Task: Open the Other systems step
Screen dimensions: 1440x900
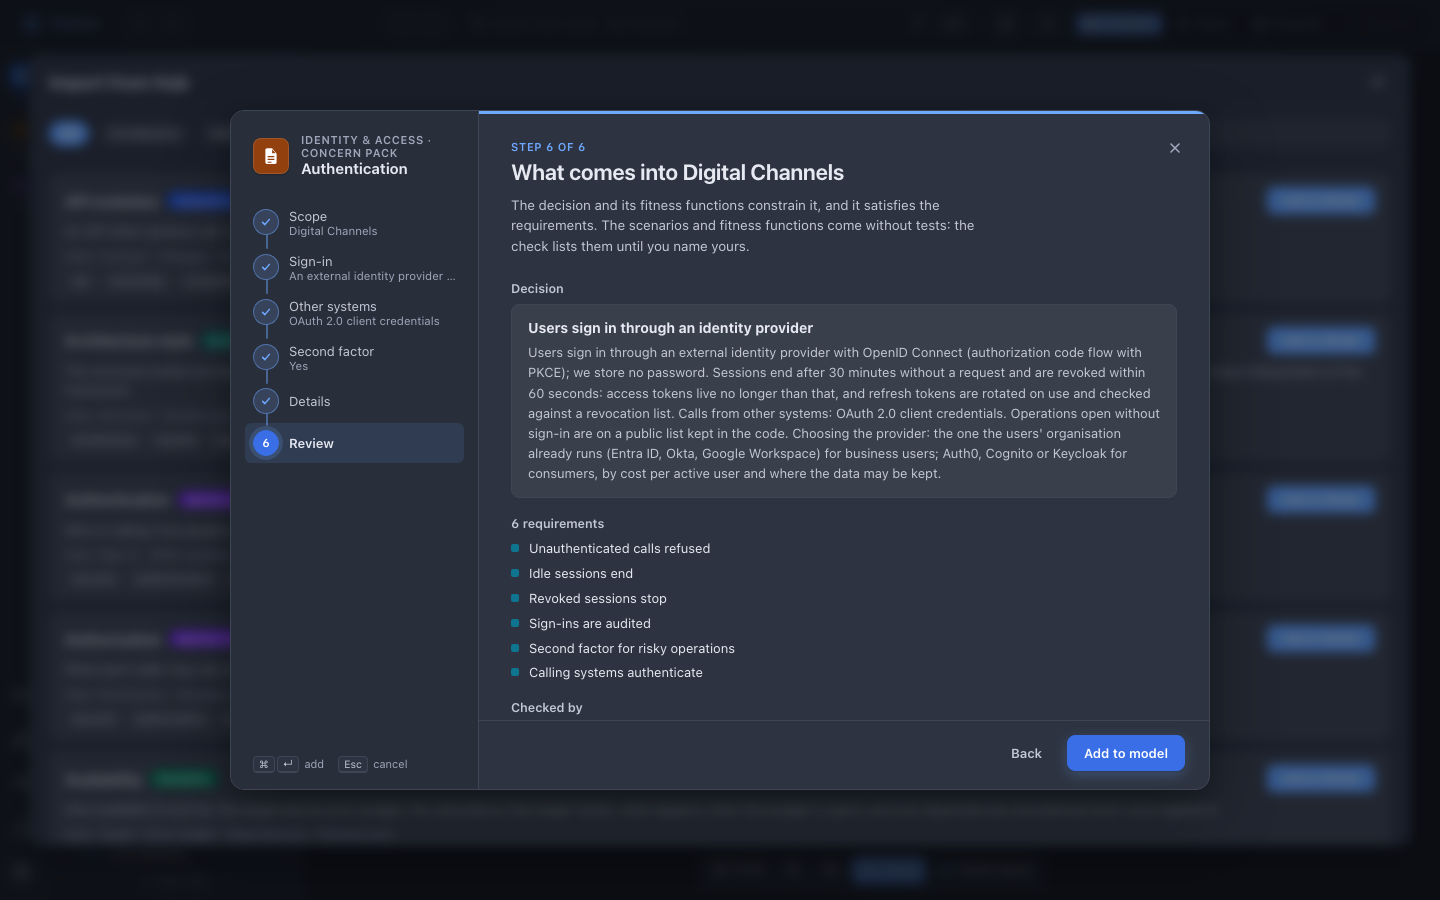Action: (354, 313)
